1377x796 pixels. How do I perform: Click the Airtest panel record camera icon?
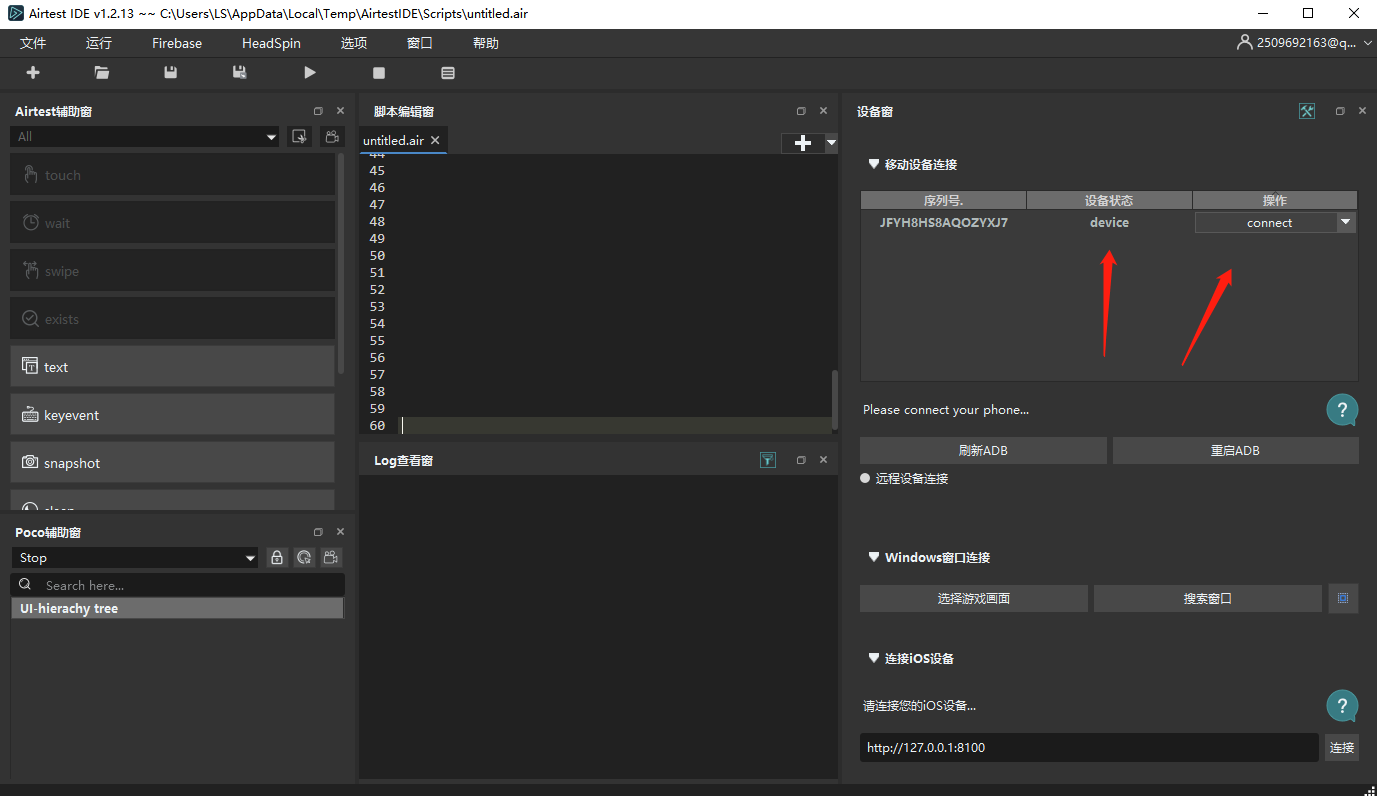pyautogui.click(x=332, y=137)
